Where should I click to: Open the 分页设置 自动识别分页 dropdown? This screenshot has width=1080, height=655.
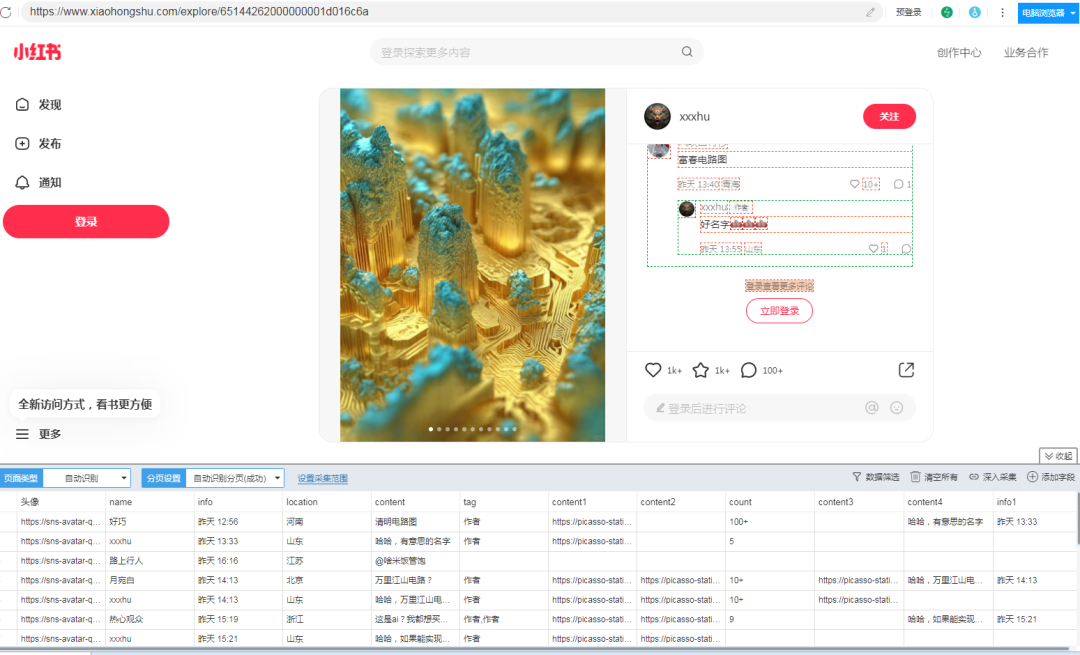(x=235, y=478)
